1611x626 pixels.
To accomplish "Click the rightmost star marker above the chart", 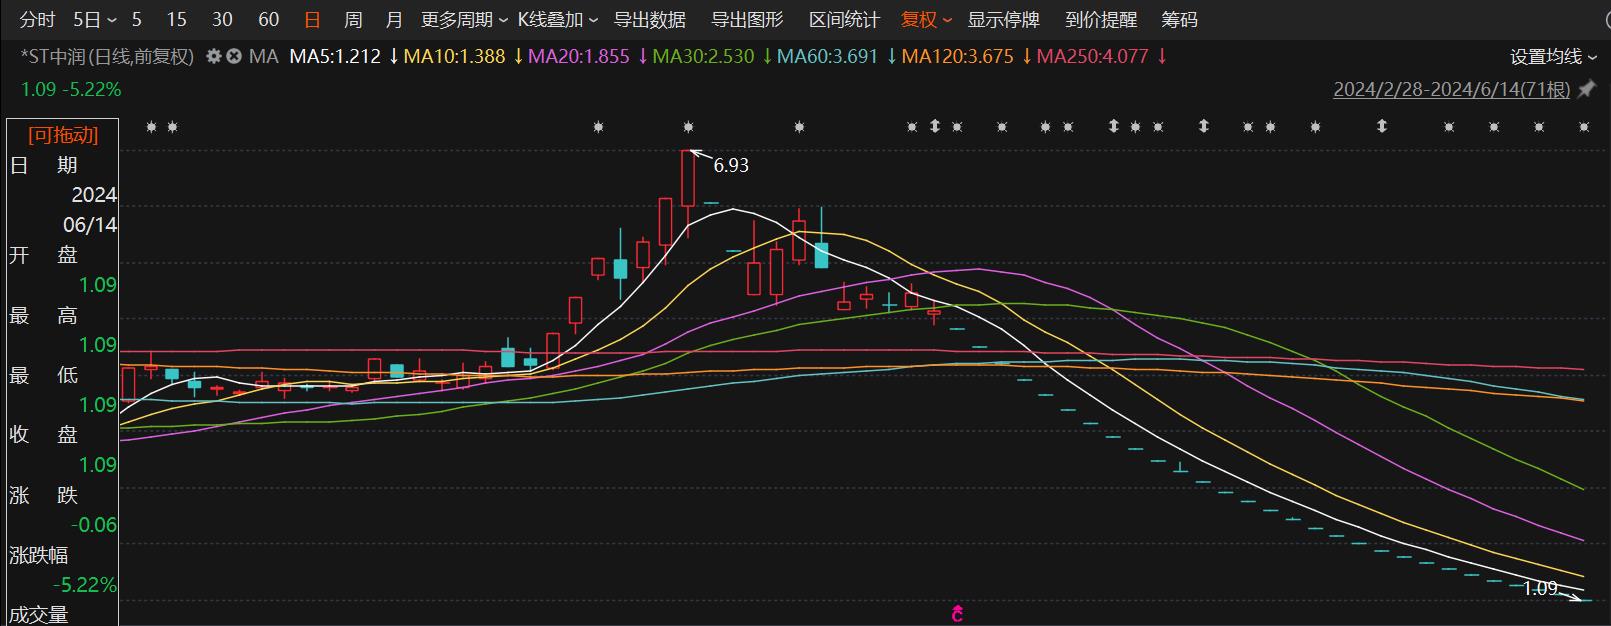I will 1584,127.
